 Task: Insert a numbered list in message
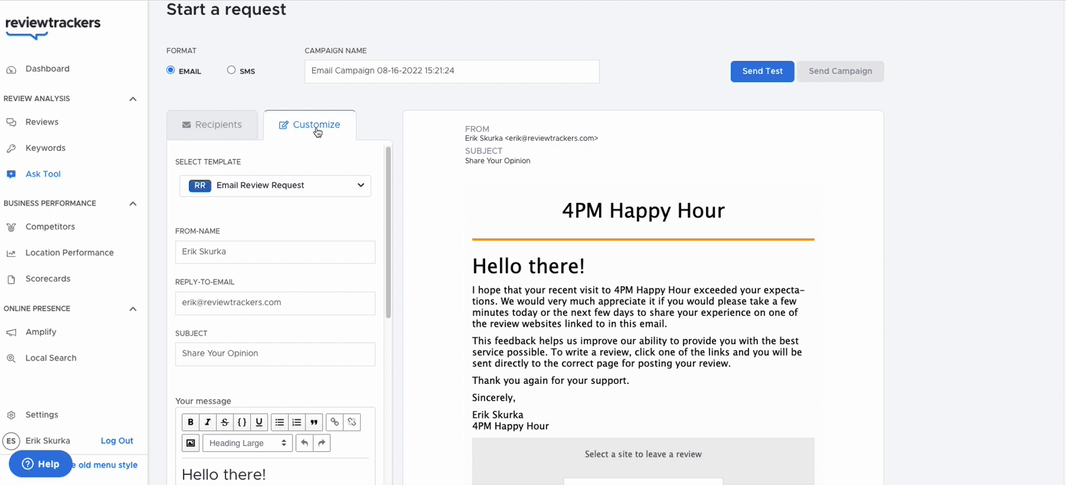296,422
